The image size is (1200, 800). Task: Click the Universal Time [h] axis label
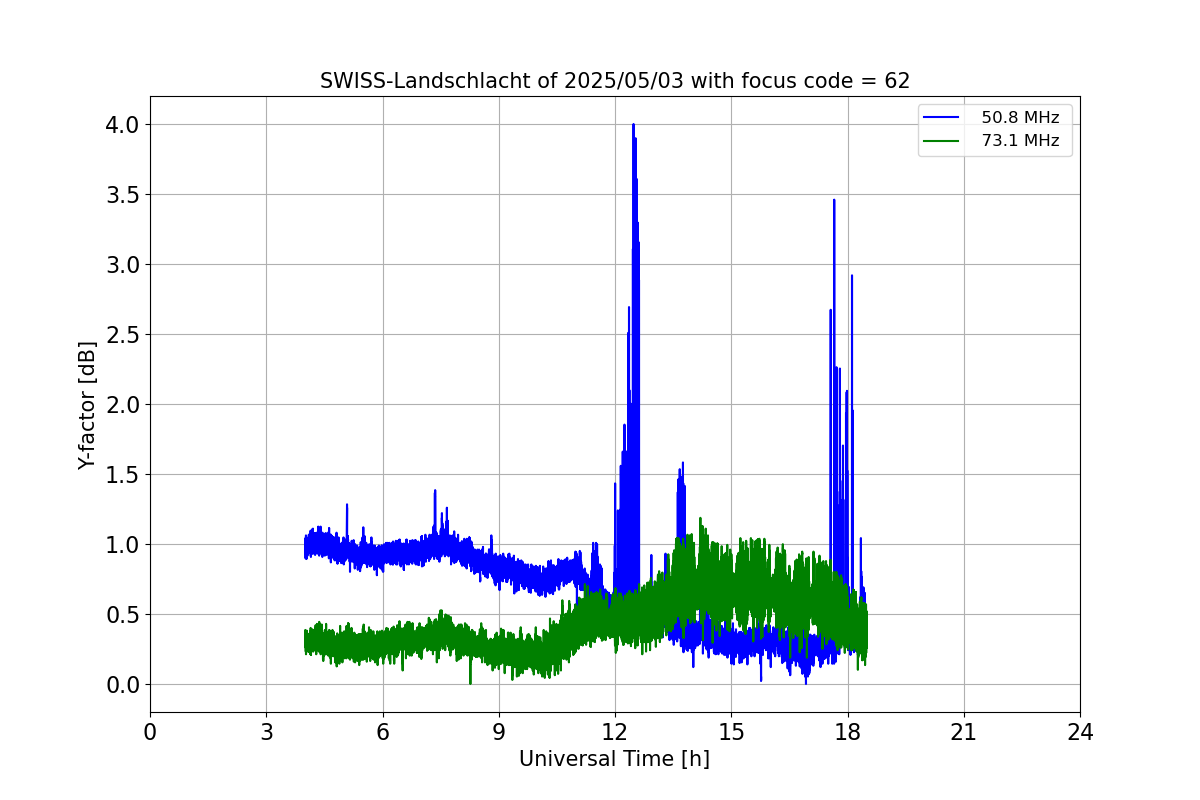tap(614, 759)
